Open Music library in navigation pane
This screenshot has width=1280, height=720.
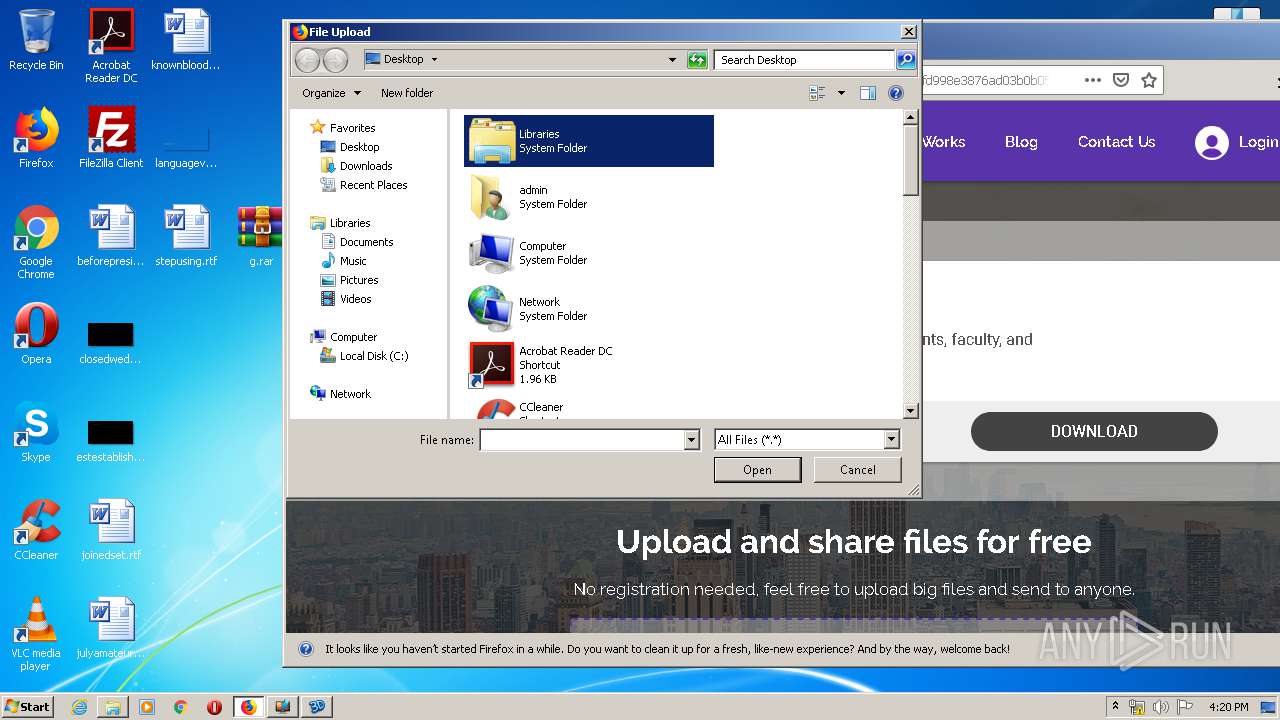pos(344,261)
